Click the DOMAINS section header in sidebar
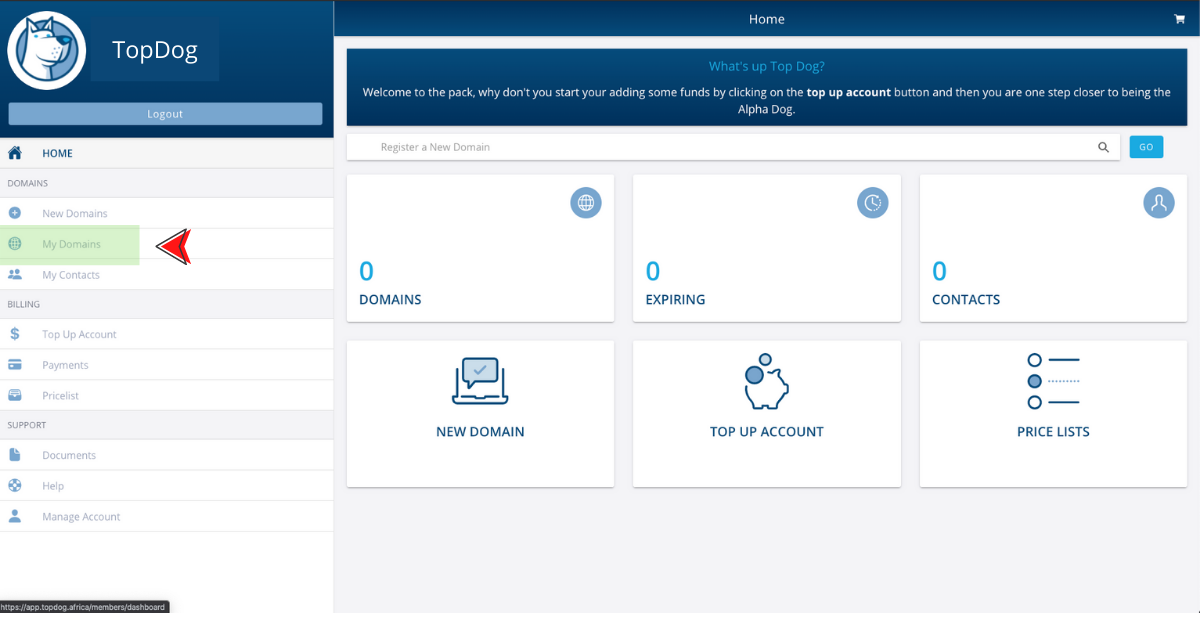 pyautogui.click(x=28, y=183)
